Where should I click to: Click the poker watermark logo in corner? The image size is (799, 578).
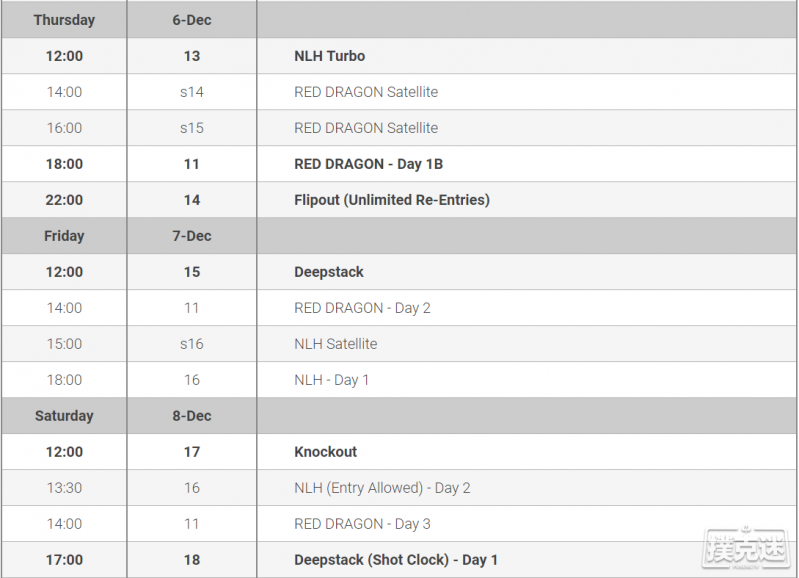[745, 549]
